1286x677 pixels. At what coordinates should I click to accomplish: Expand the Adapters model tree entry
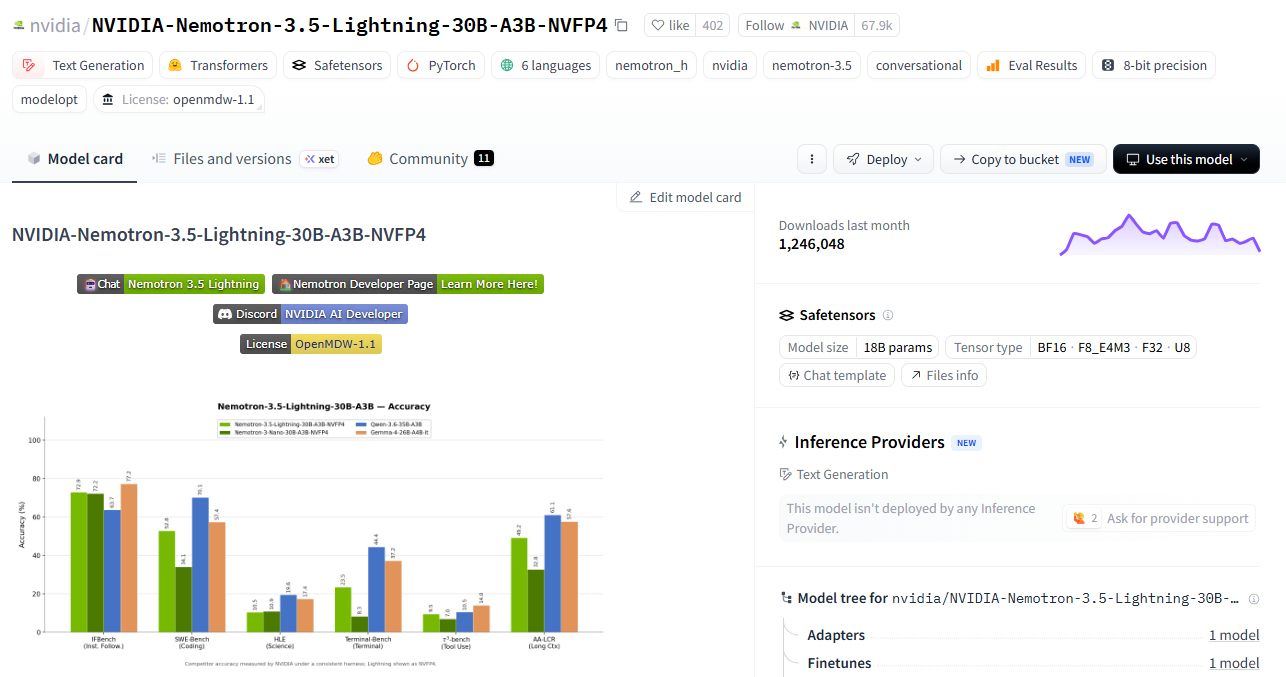click(x=1033, y=635)
